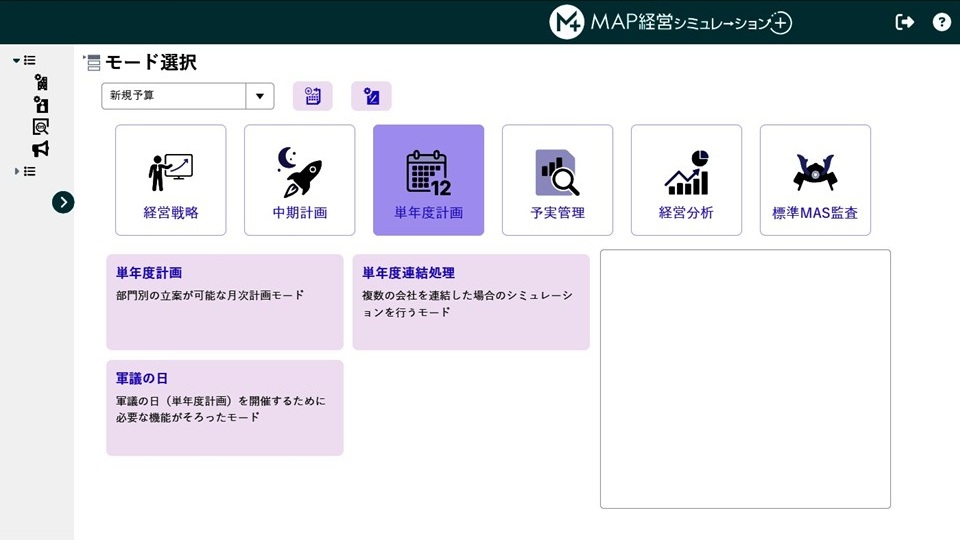Expand sidebar with round chevron button
The width and height of the screenshot is (960, 540).
(63, 202)
